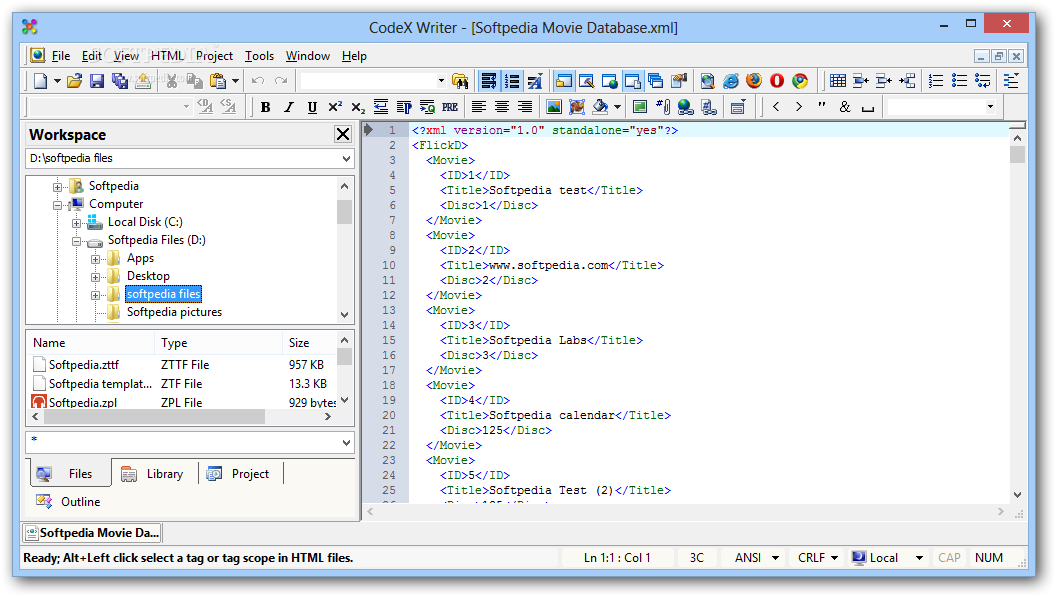
Task: Paste from clipboard icon
Action: point(218,82)
